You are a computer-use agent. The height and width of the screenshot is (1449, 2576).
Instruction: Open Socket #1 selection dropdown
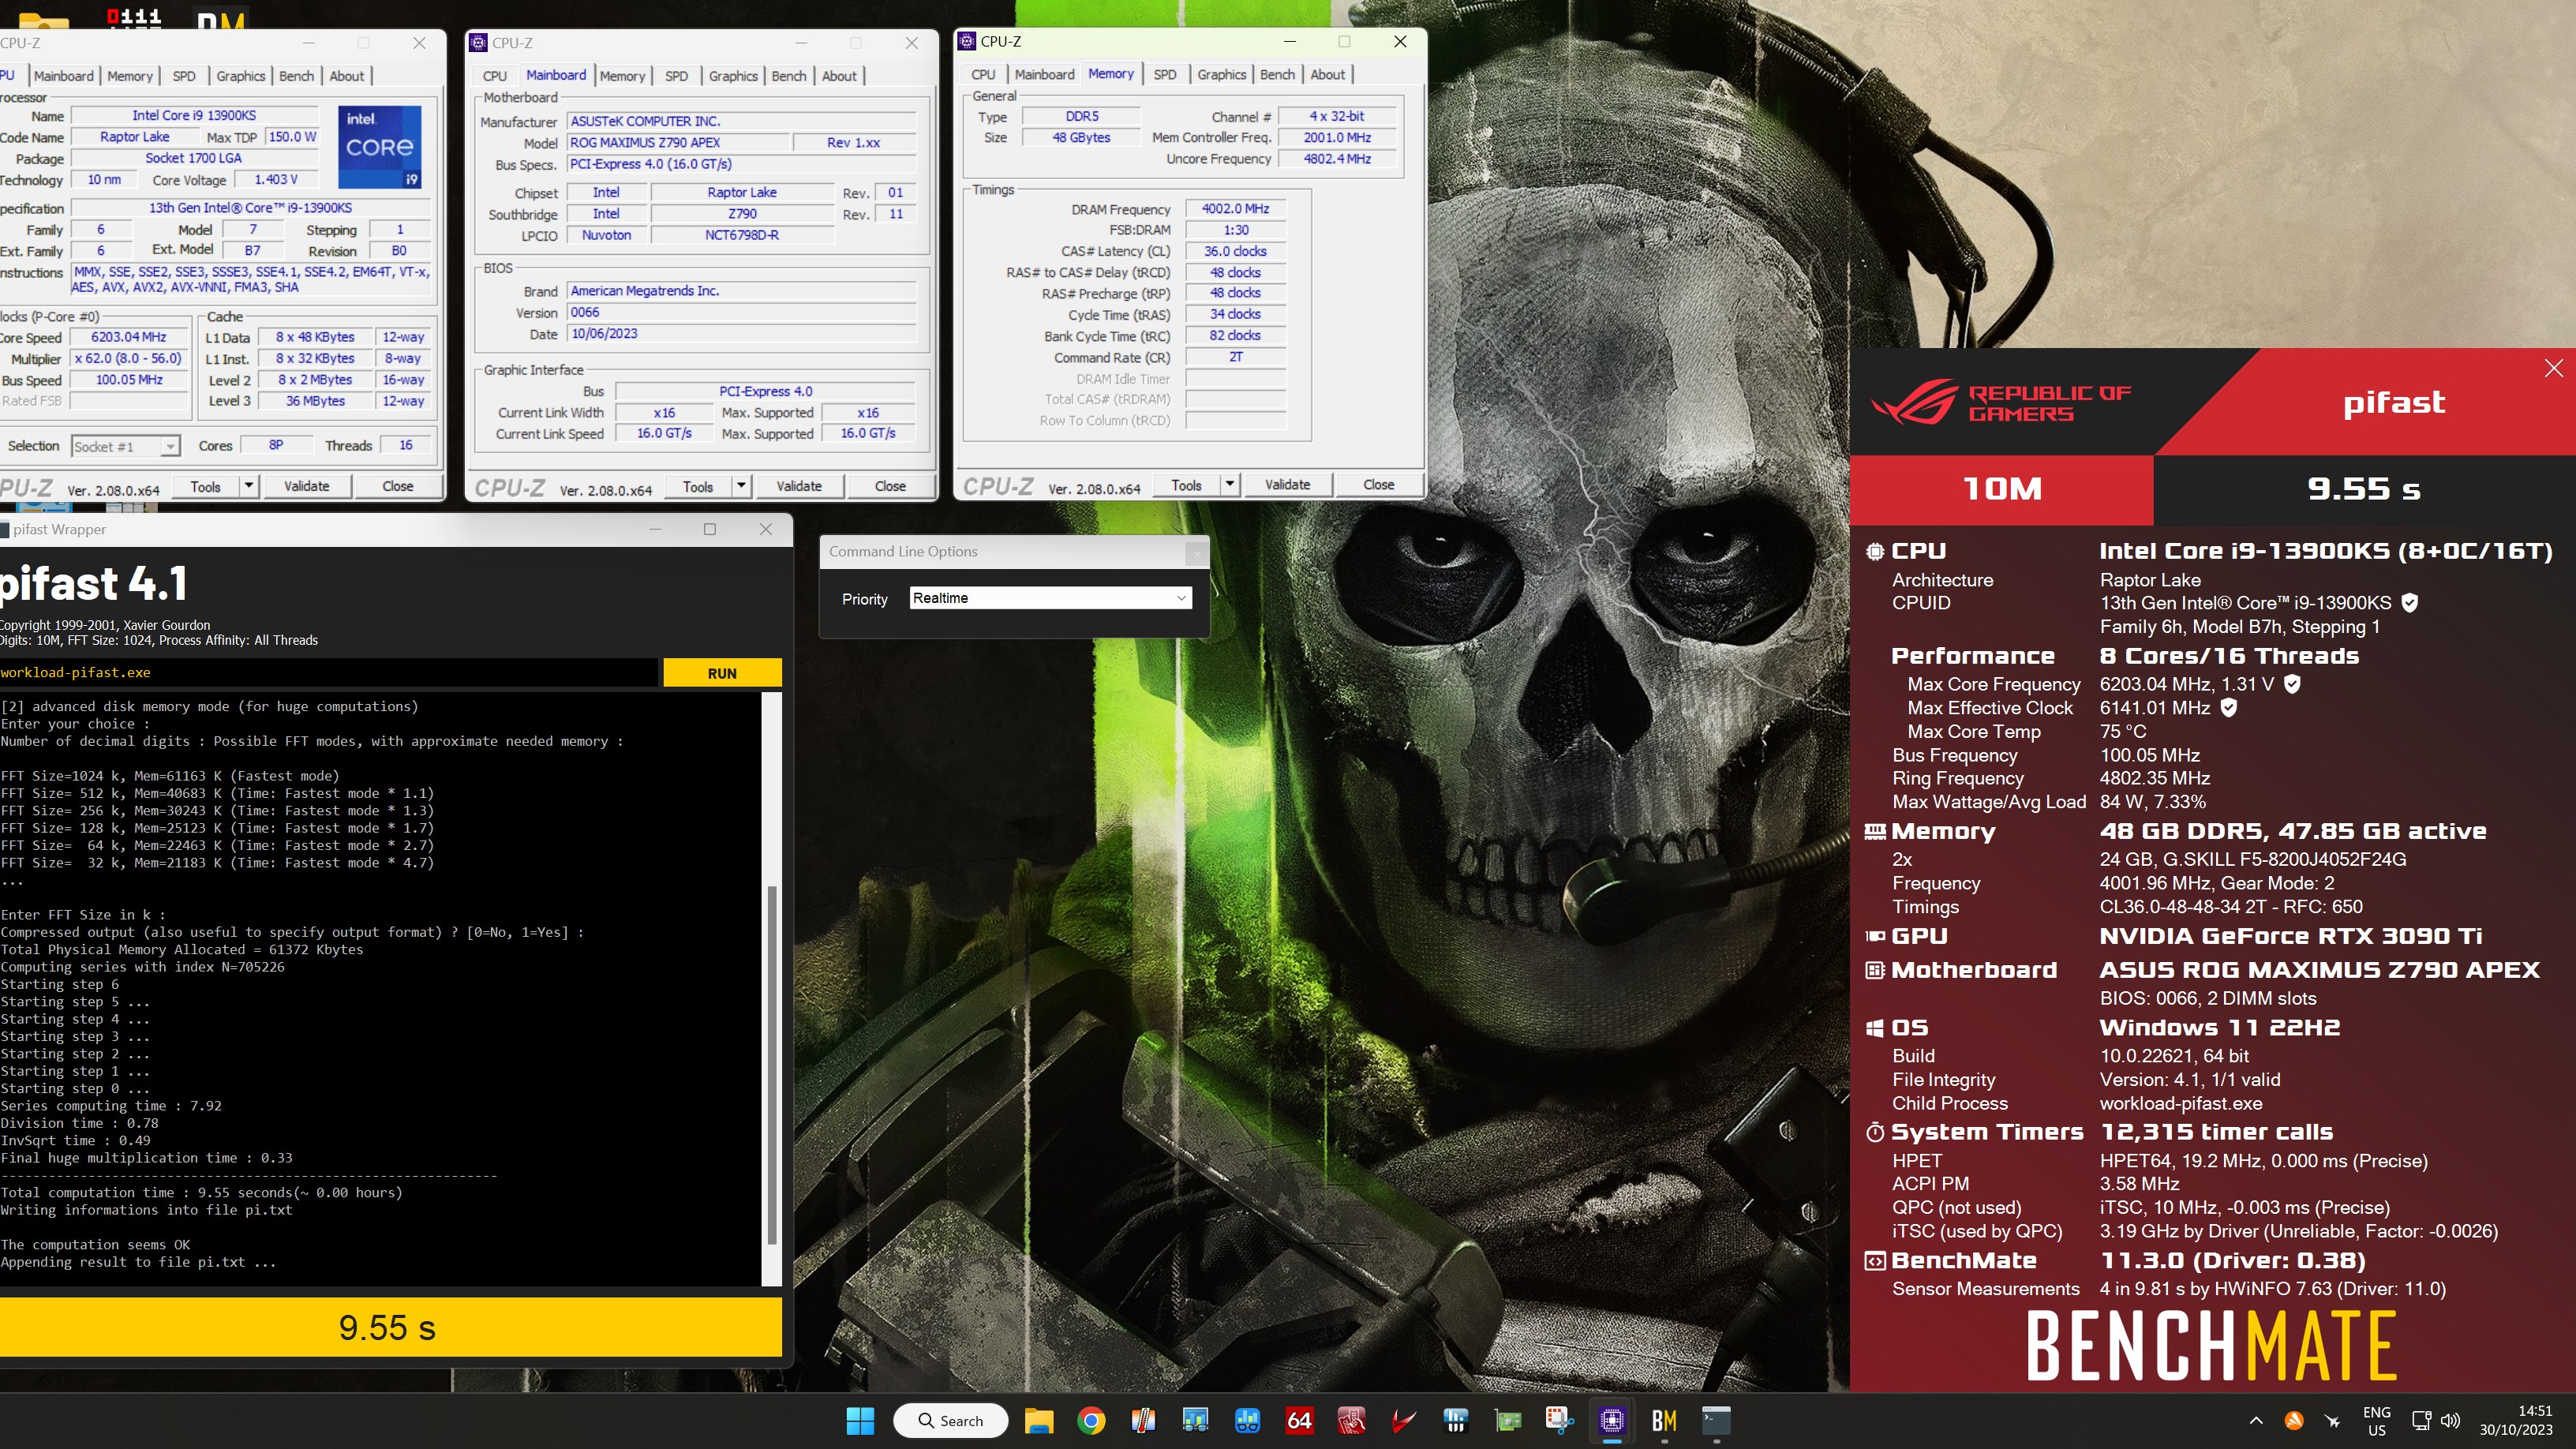coord(125,446)
